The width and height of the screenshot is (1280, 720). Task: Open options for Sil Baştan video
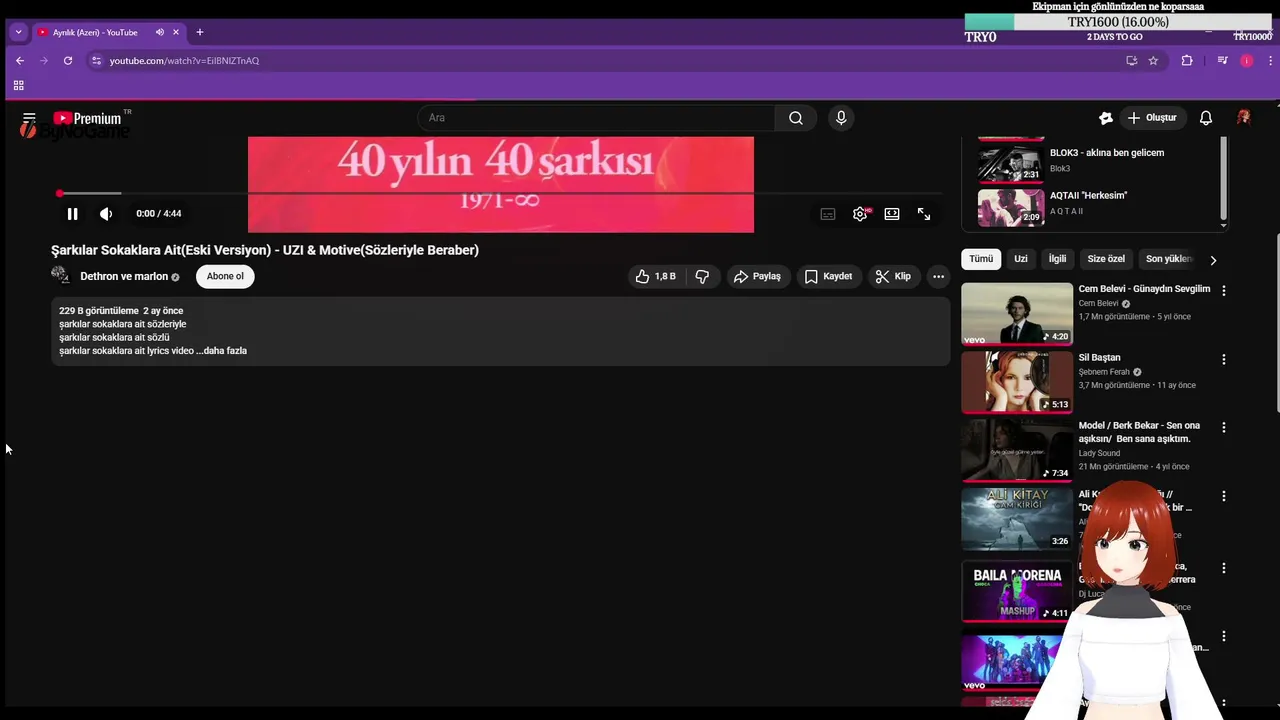[x=1223, y=359]
